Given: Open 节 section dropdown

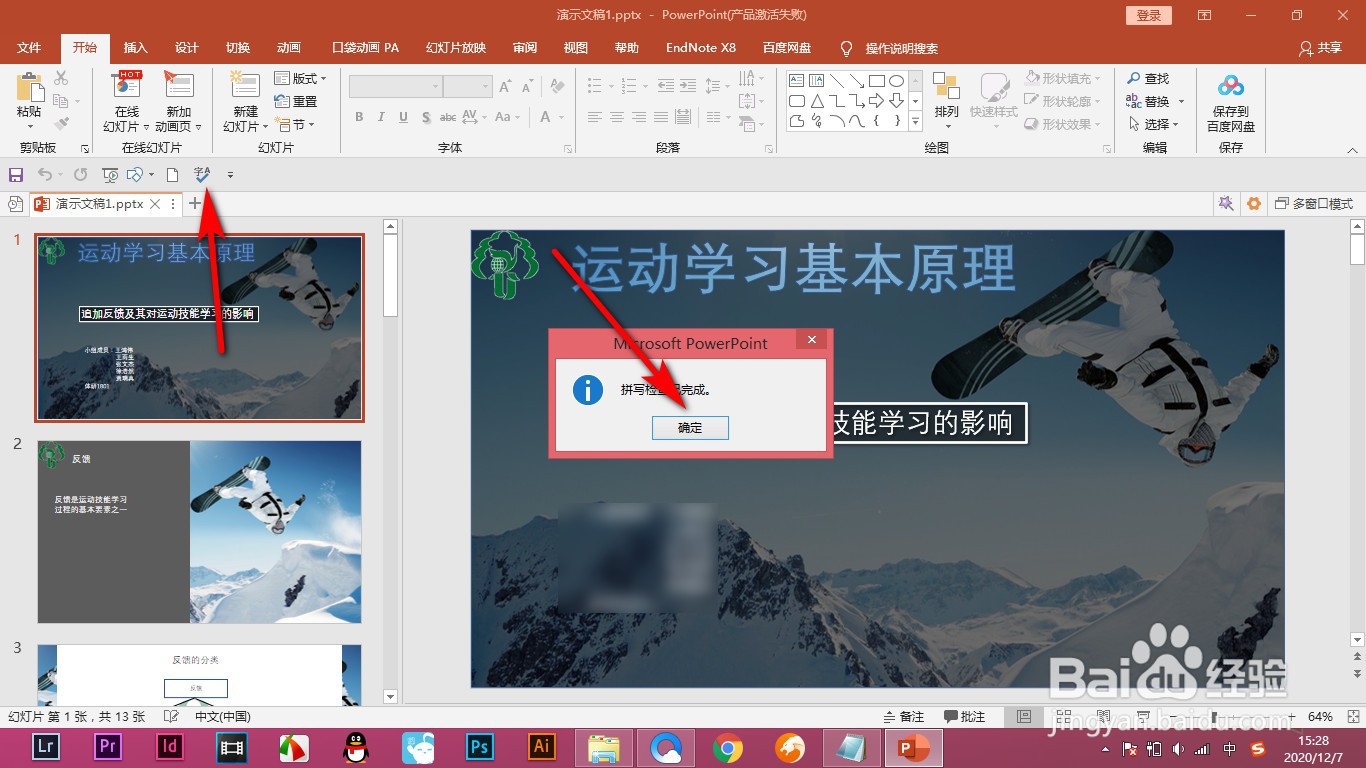Looking at the screenshot, I should [296, 125].
